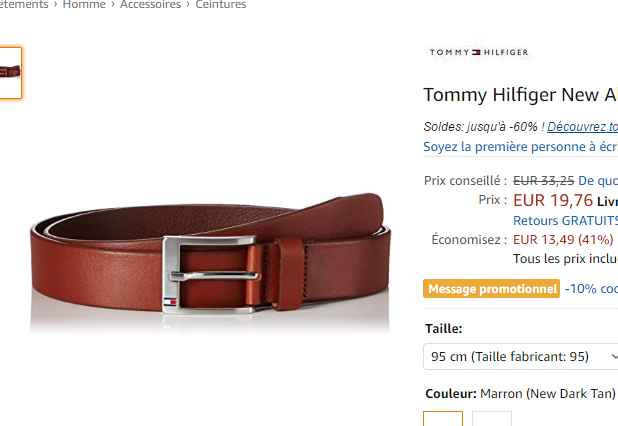Open the Accessoires breadcrumb link
Viewport: 618px width, 426px height.
(151, 5)
